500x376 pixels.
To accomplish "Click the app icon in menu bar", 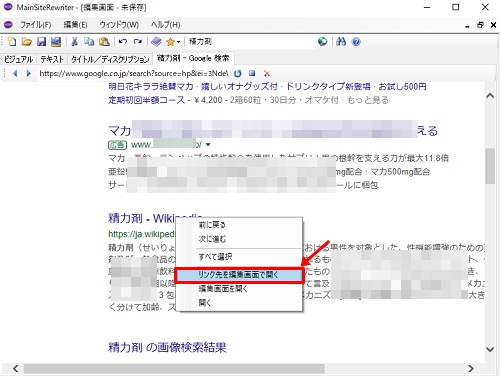I will (8, 25).
